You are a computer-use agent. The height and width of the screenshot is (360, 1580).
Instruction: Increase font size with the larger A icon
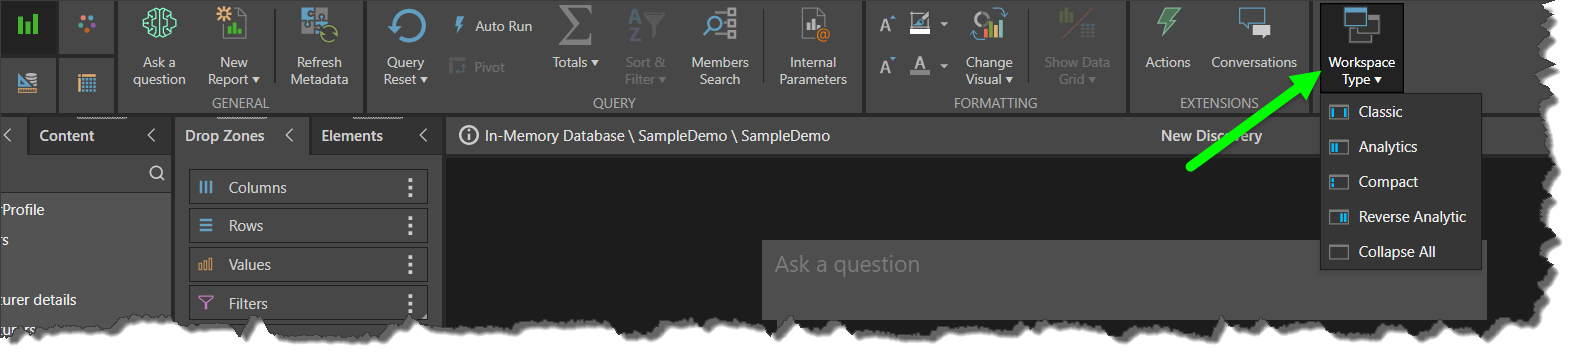tap(887, 25)
